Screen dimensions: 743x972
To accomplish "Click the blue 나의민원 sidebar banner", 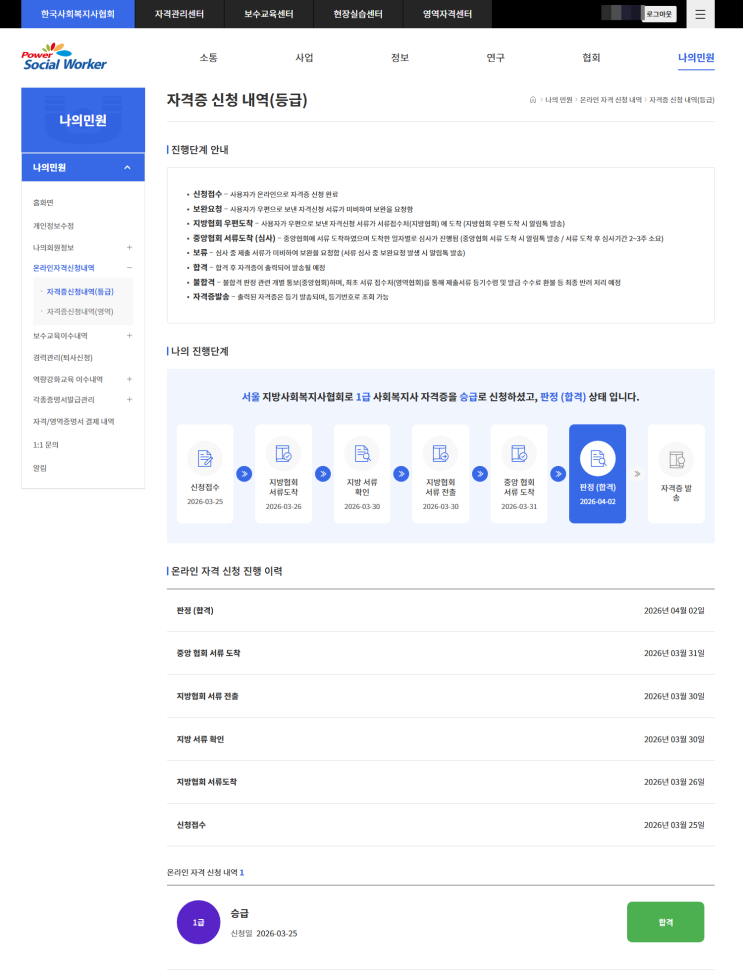I will 83,120.
